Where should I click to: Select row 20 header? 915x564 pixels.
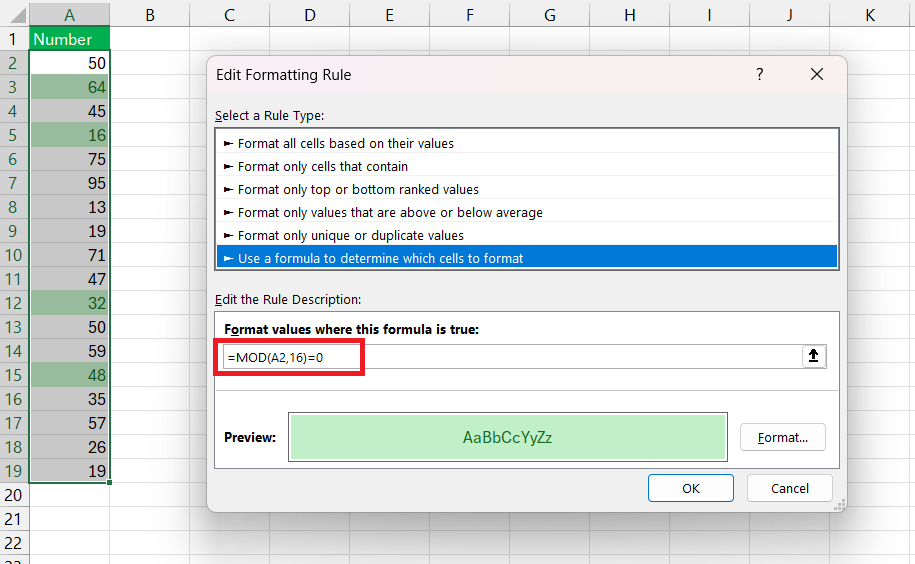(15, 495)
